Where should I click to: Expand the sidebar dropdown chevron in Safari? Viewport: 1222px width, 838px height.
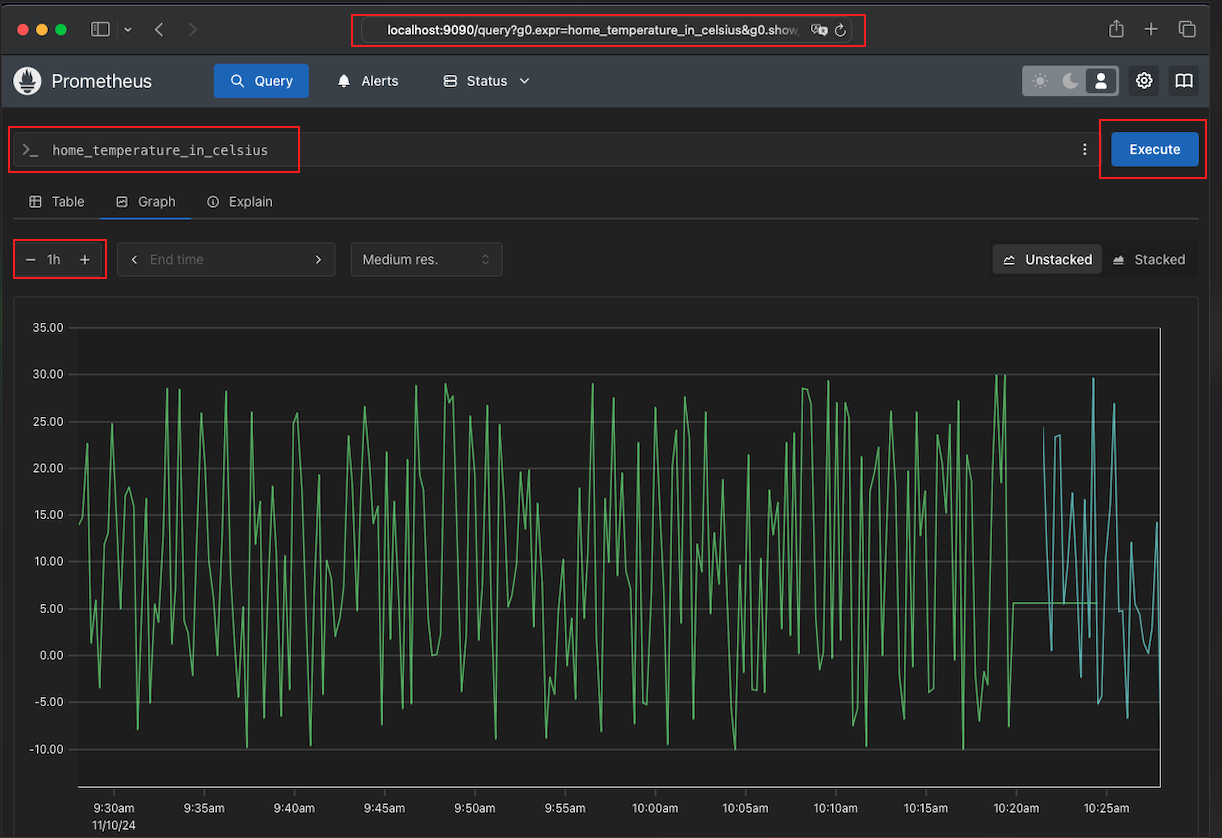[128, 30]
